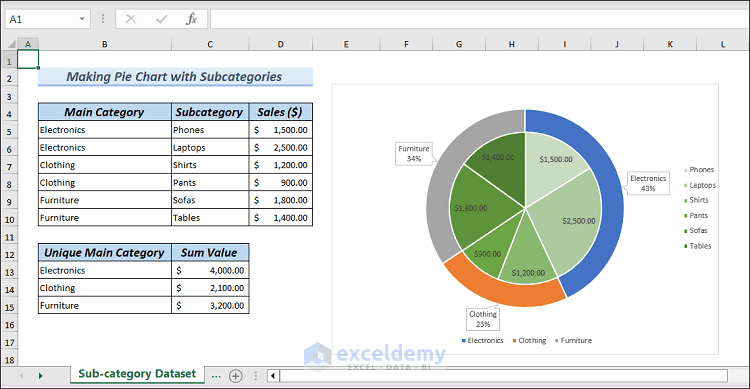Click Laptops in the chart legend
Screen dimensions: 750x389
click(x=700, y=185)
